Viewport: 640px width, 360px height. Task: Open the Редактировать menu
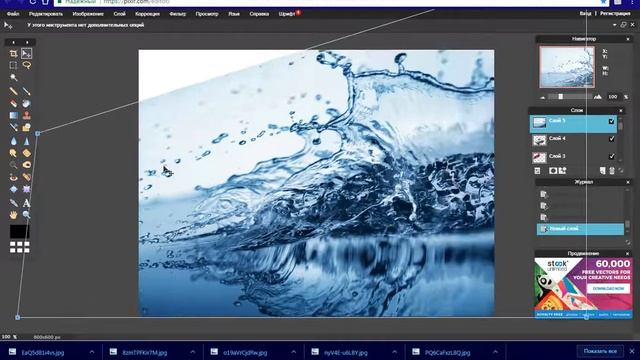[46, 14]
